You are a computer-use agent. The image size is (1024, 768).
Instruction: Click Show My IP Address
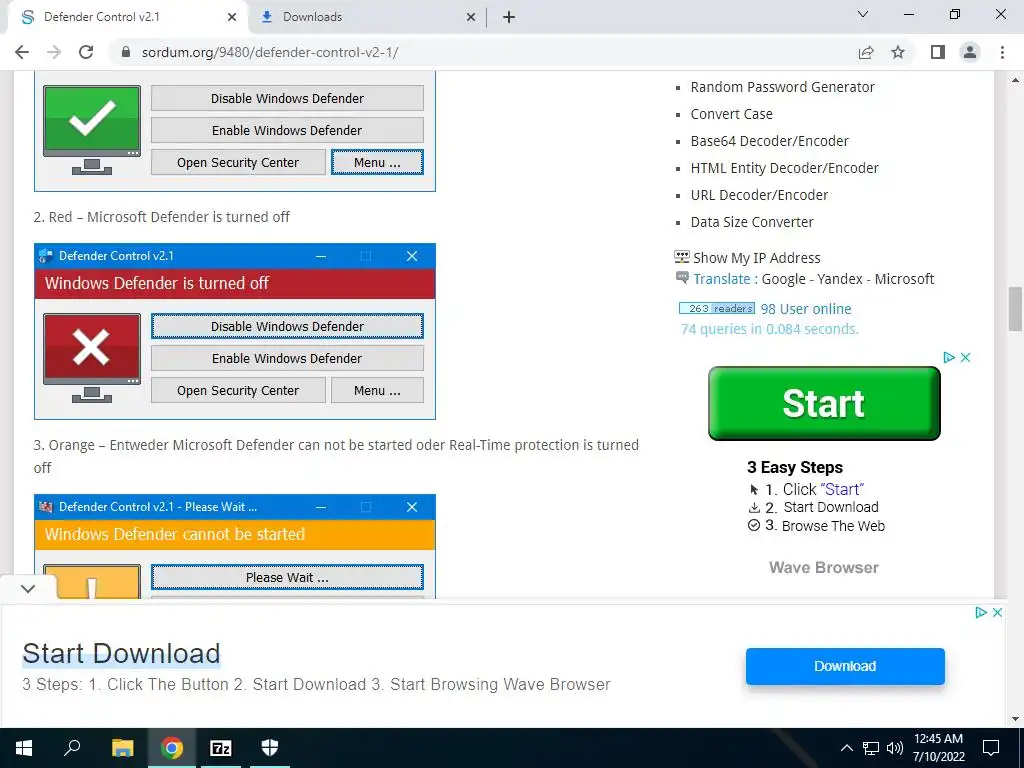[756, 258]
